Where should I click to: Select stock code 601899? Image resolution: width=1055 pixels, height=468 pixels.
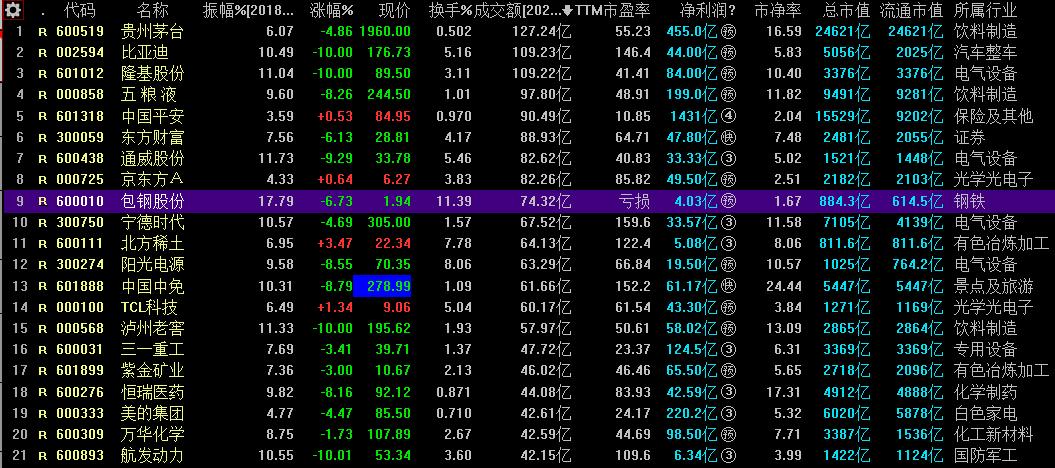[80, 371]
